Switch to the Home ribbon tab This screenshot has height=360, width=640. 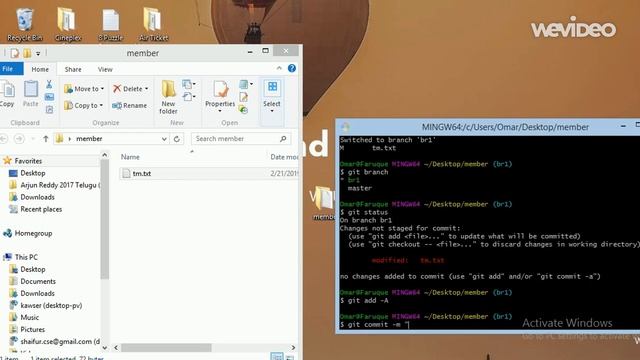40,69
